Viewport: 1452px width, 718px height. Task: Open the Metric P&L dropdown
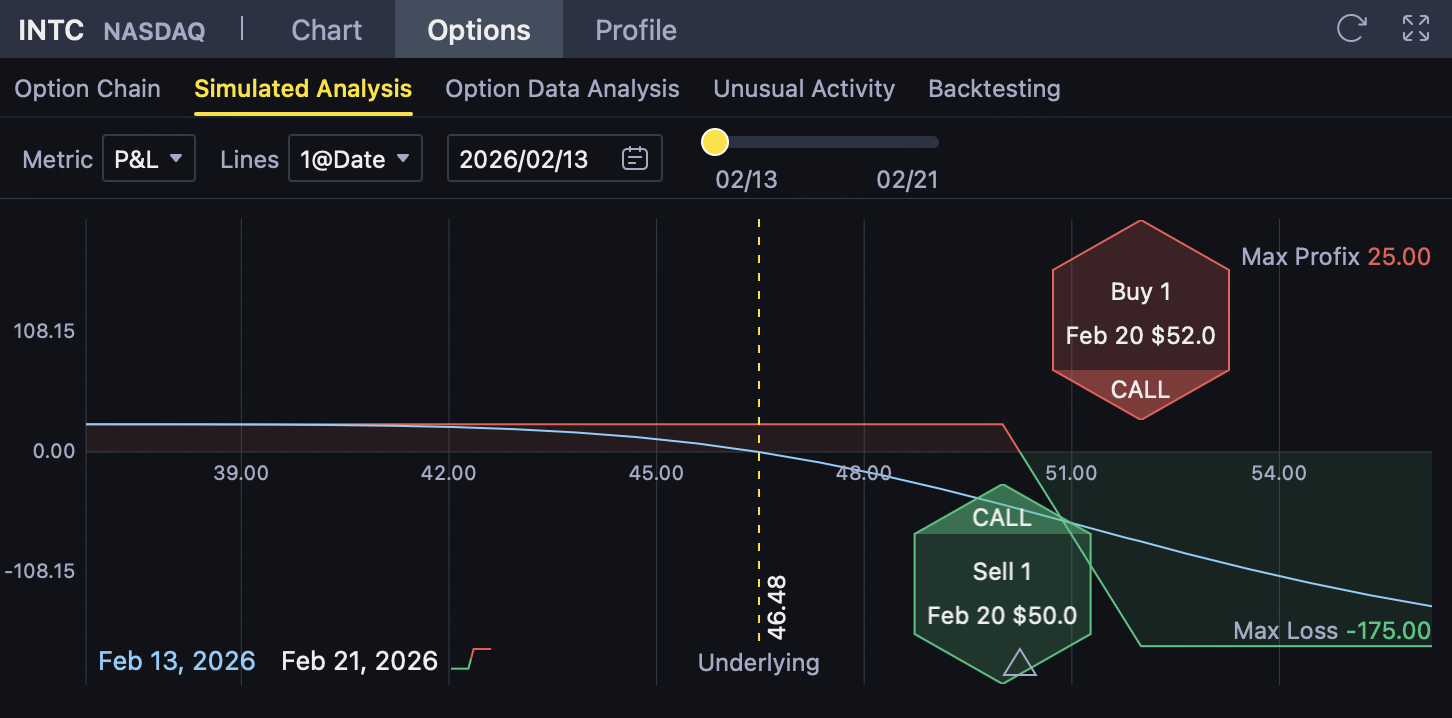[x=148, y=159]
